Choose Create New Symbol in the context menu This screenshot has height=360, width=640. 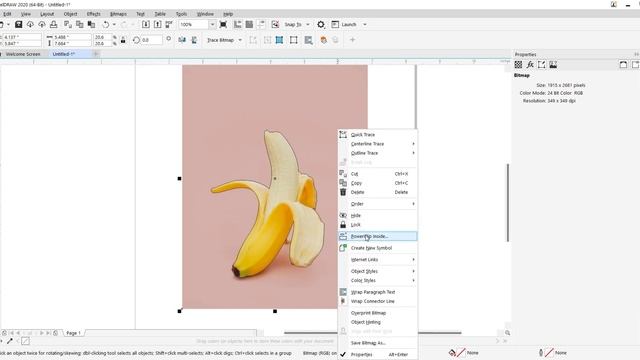tap(378, 248)
